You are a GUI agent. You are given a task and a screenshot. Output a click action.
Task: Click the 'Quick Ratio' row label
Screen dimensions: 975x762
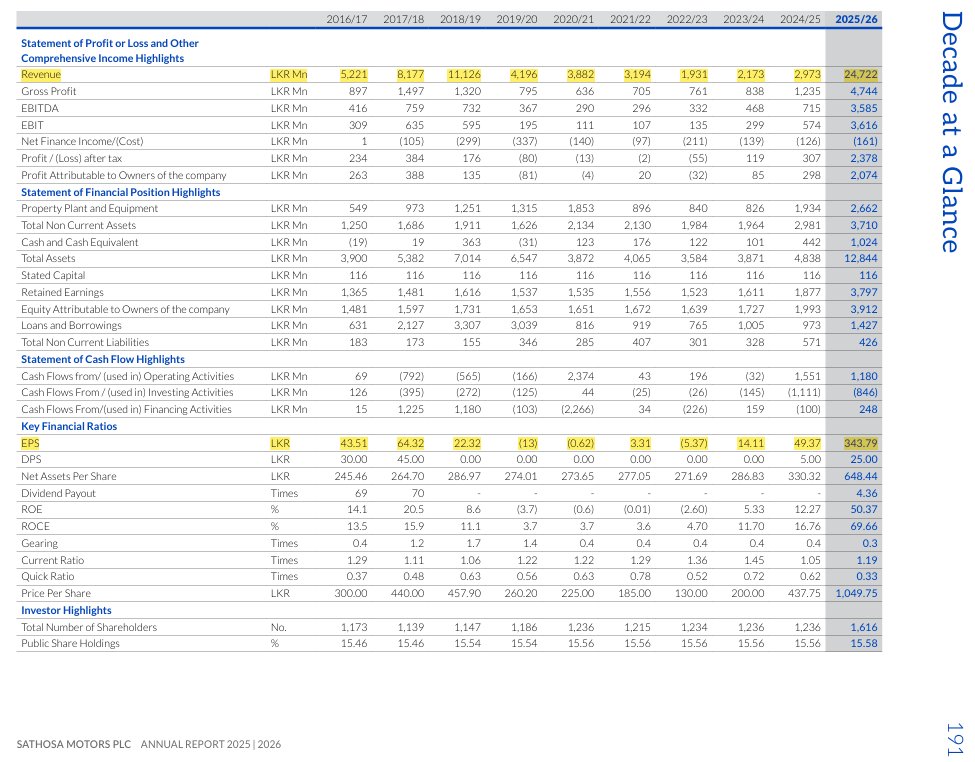pyautogui.click(x=47, y=577)
